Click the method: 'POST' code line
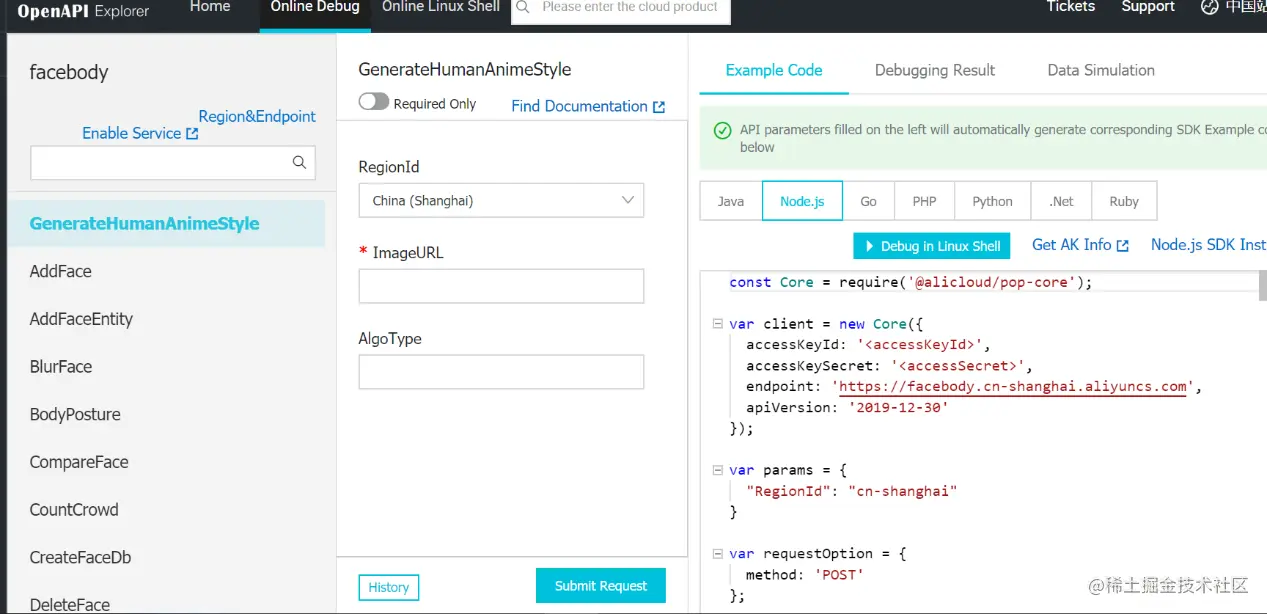The width and height of the screenshot is (1267, 614). click(x=804, y=575)
